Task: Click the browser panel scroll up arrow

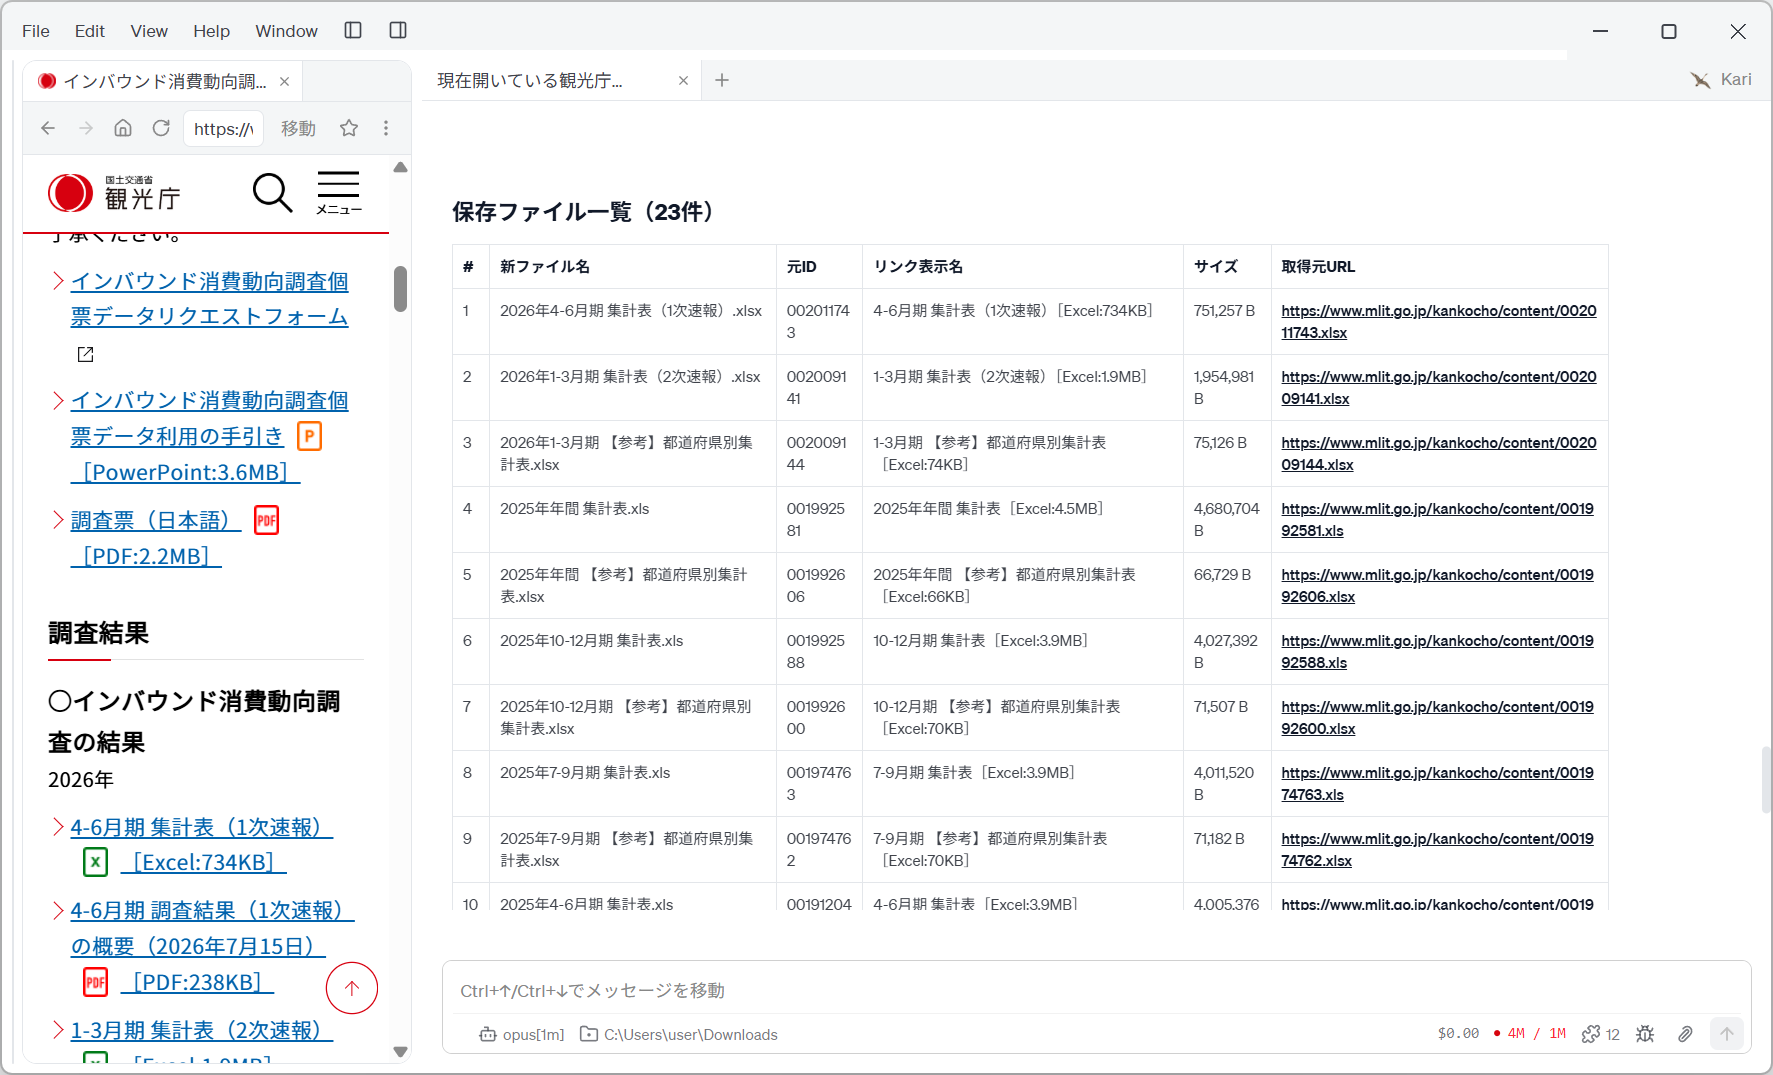Action: click(400, 168)
